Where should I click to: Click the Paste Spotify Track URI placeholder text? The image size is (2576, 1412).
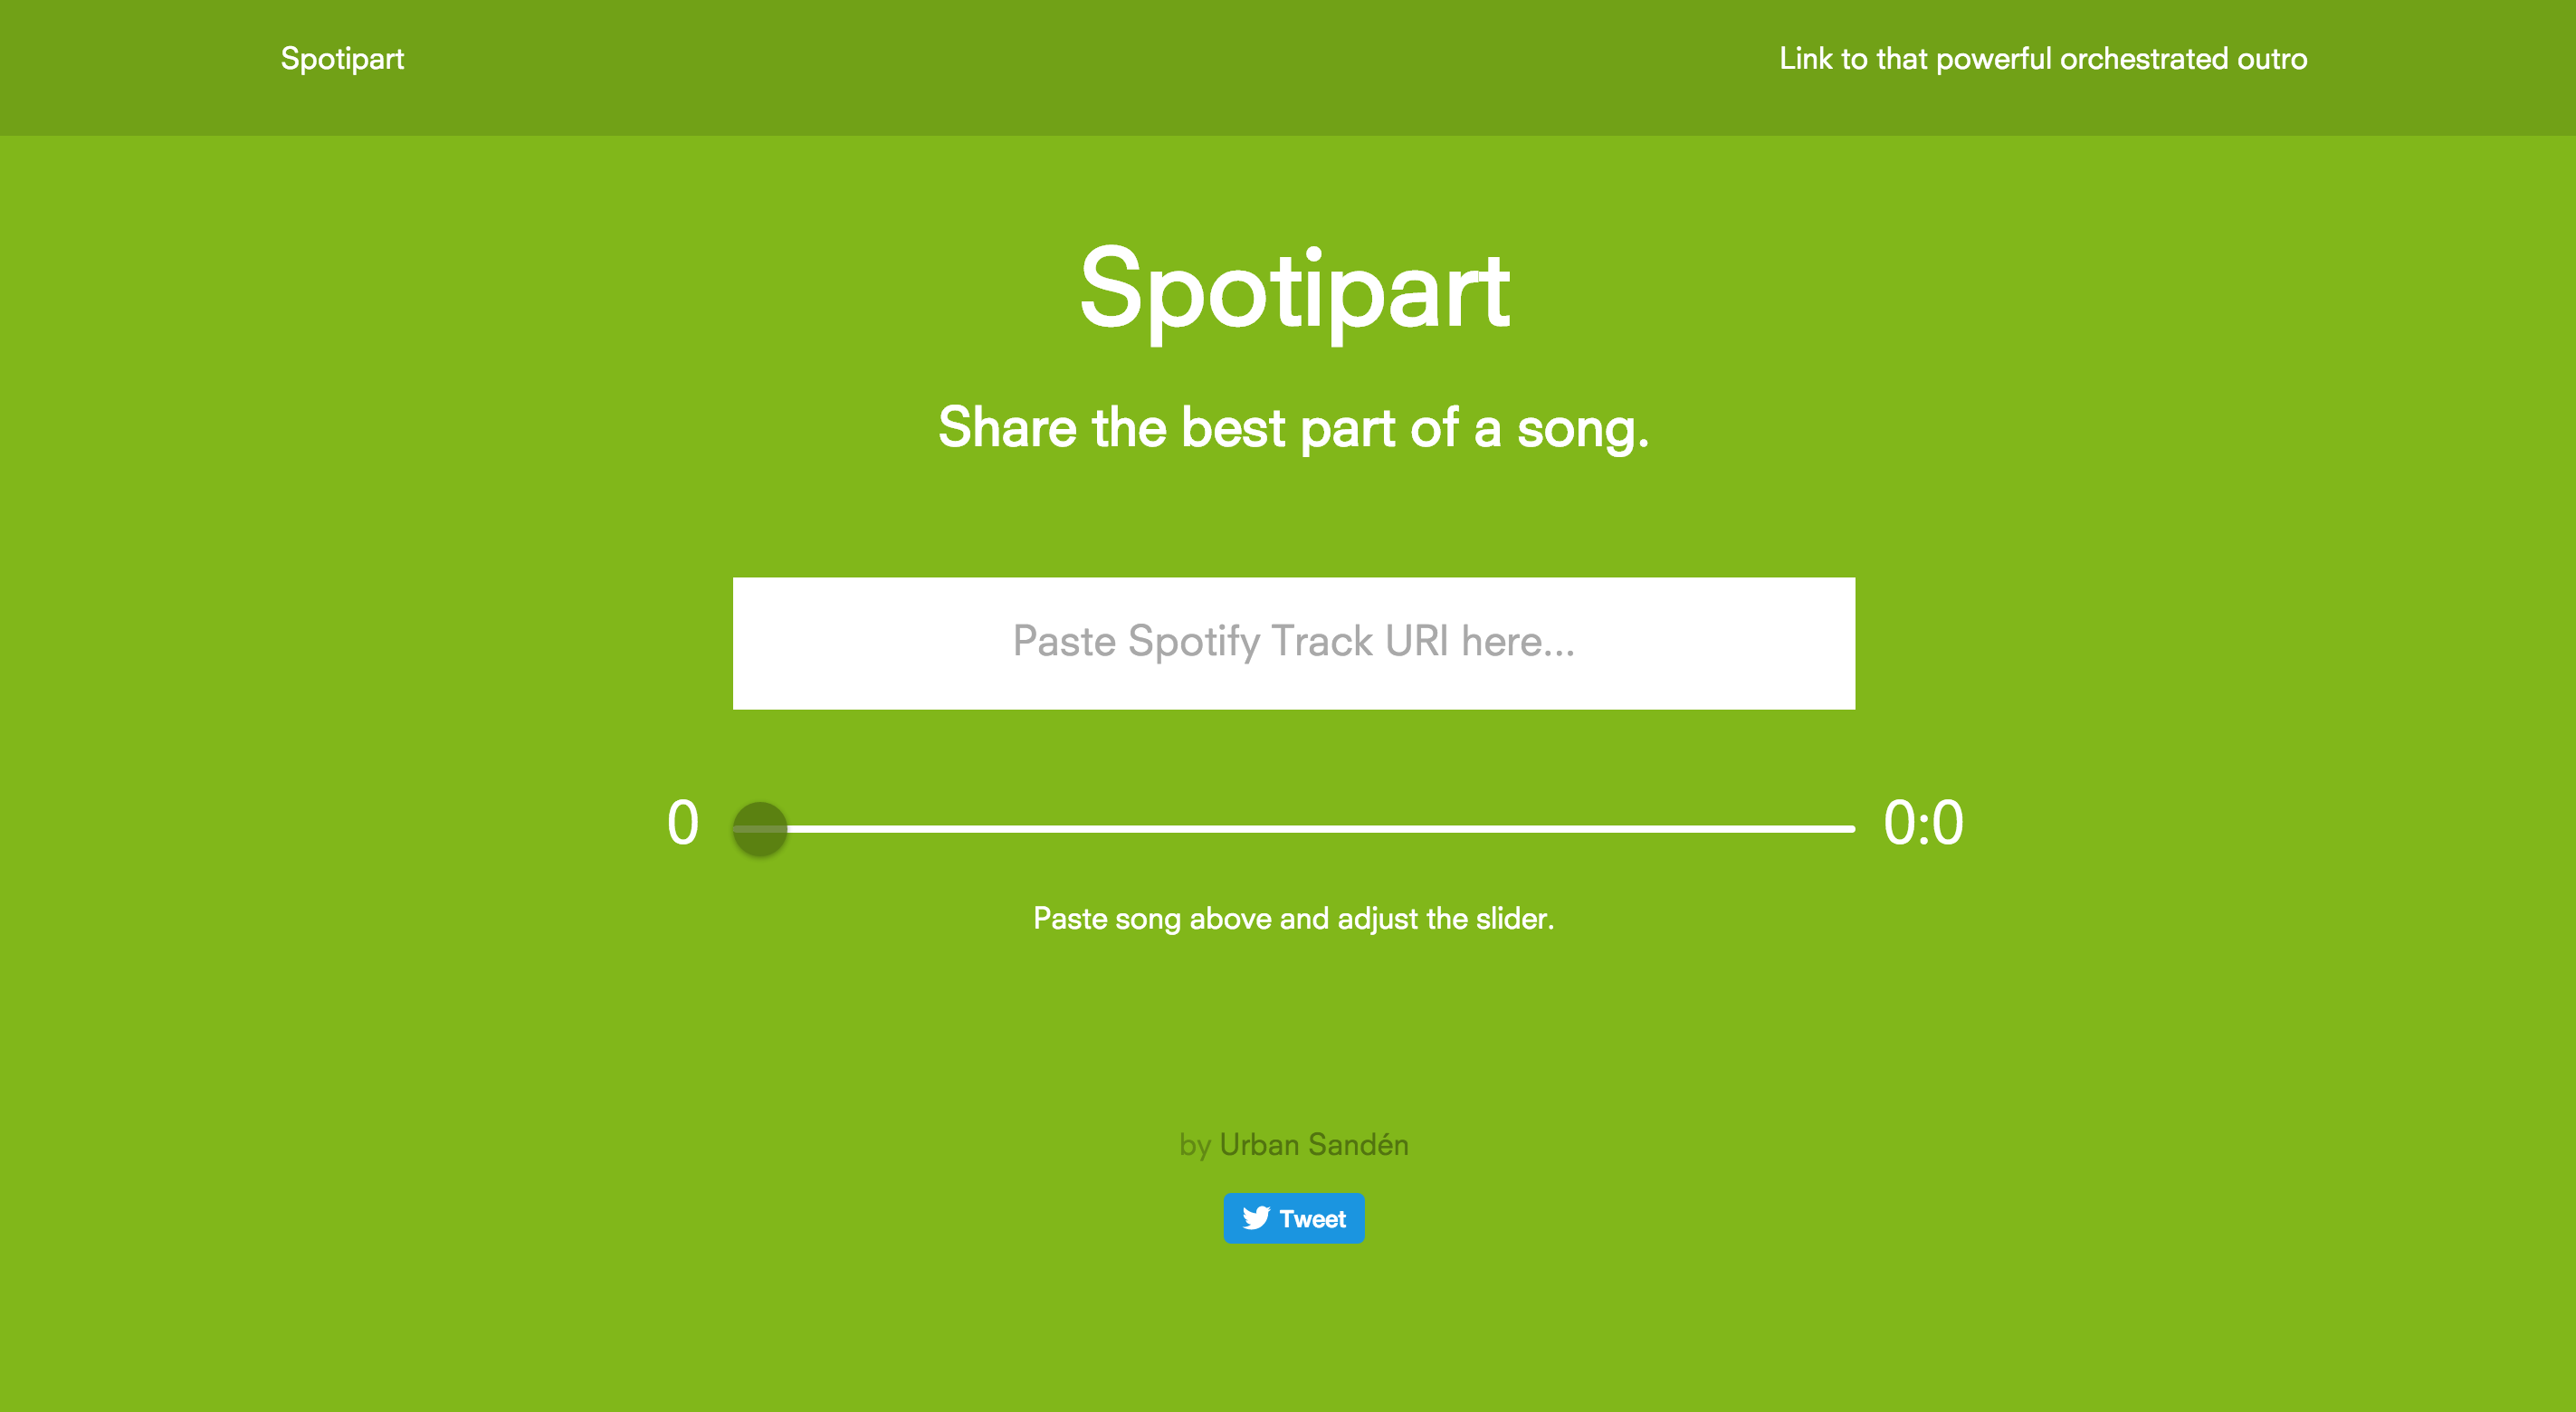1293,641
